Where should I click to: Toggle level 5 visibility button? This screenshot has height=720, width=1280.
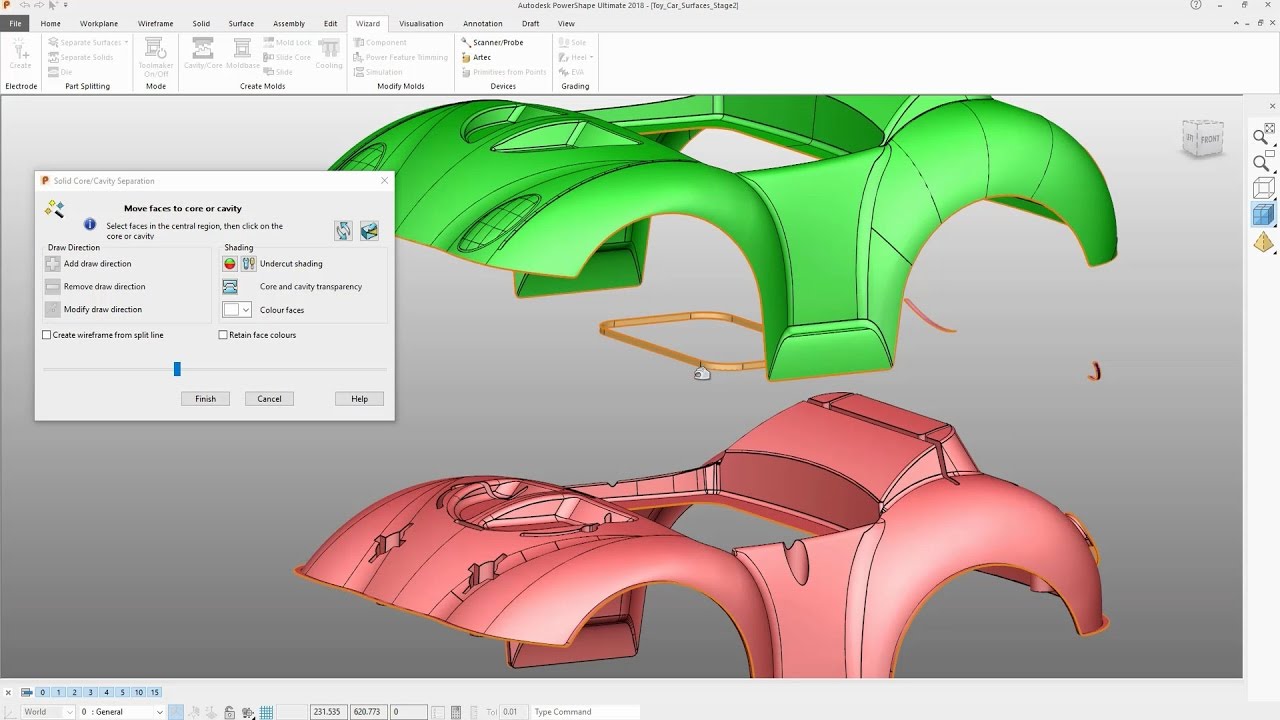coord(122,692)
